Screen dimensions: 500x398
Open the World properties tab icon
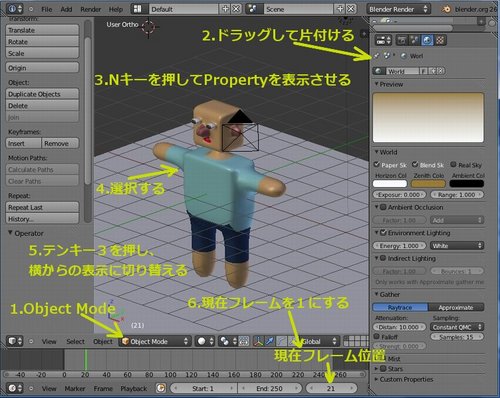click(427, 40)
